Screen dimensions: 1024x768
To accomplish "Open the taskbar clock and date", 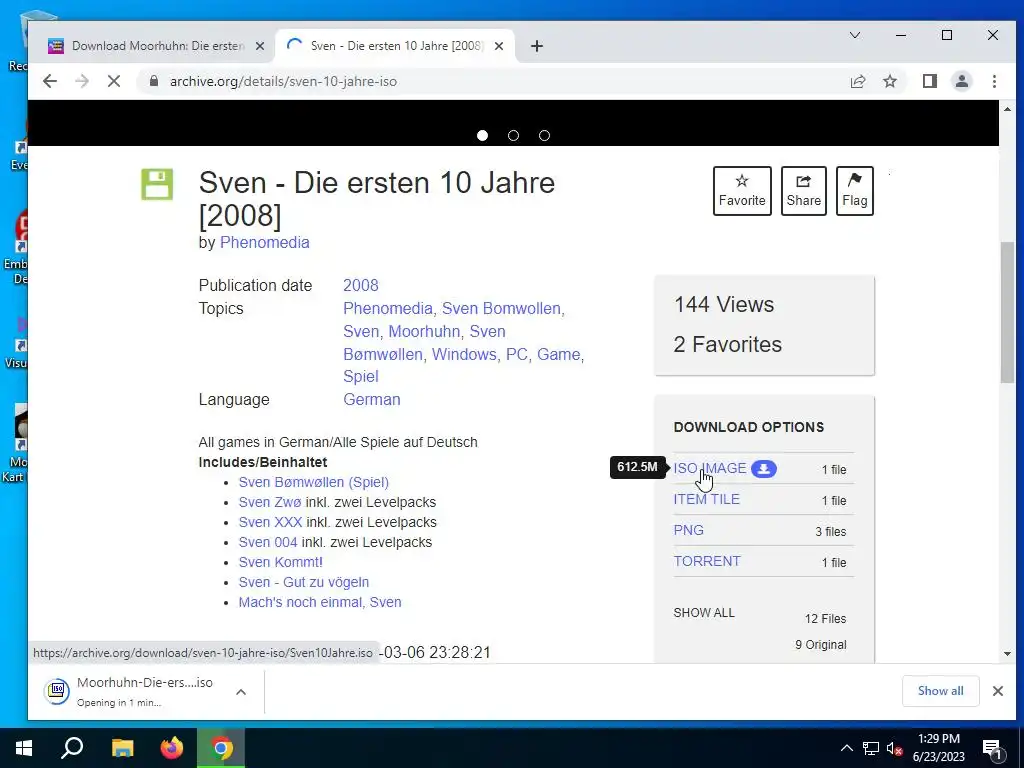I will (x=938, y=748).
